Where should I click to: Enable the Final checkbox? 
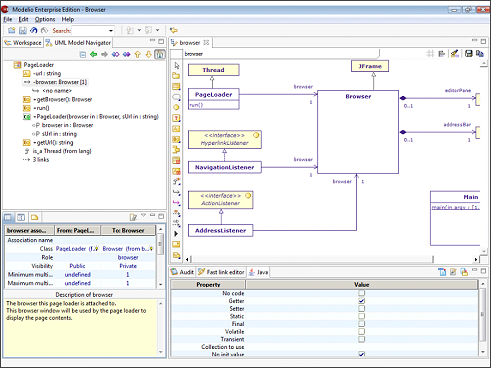362,324
